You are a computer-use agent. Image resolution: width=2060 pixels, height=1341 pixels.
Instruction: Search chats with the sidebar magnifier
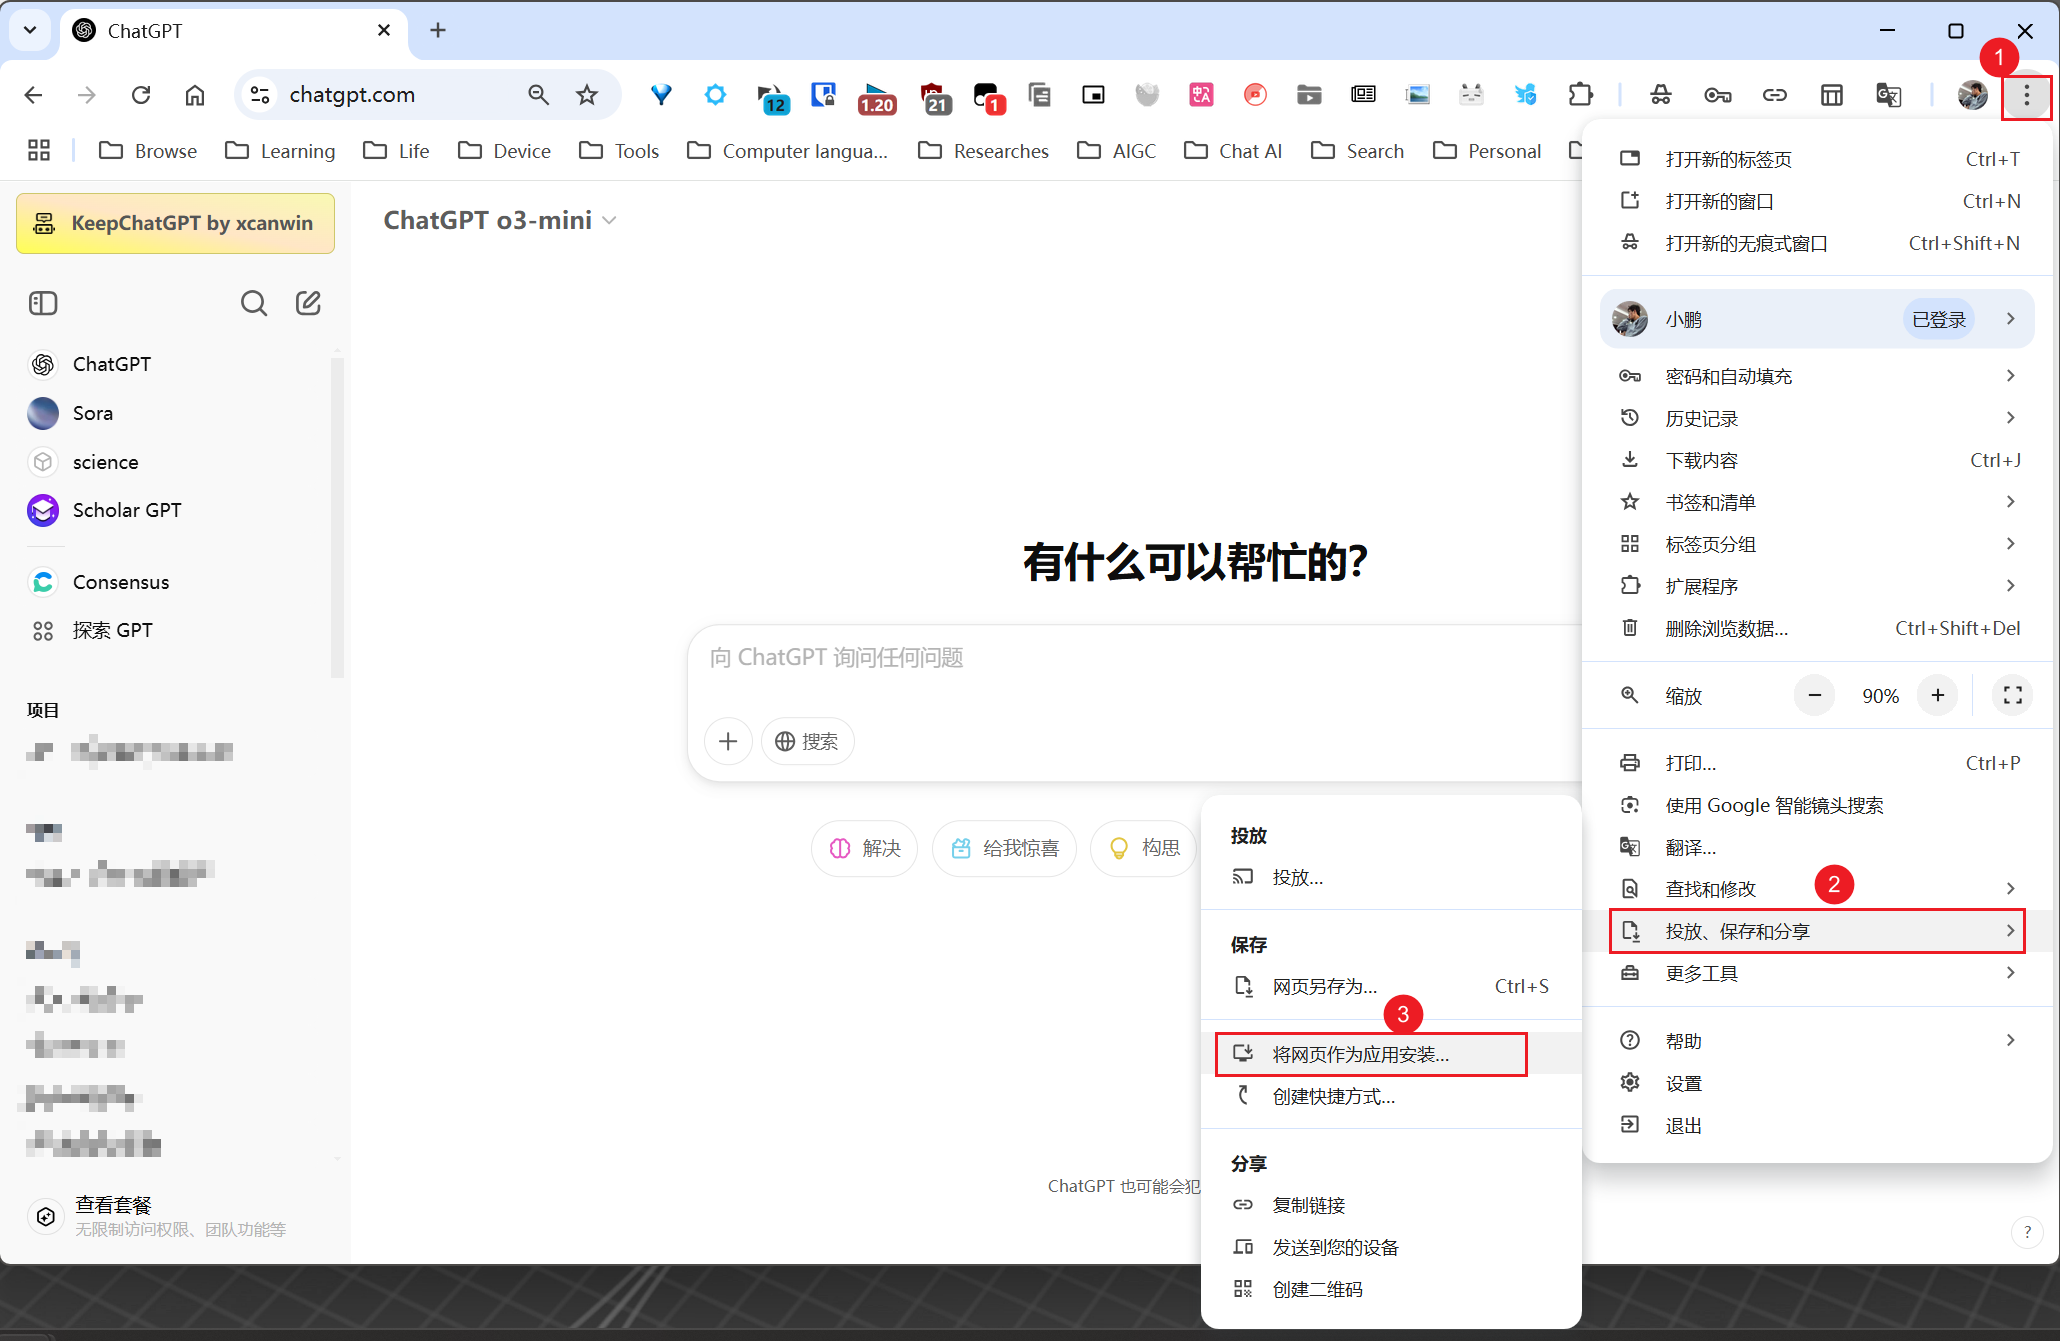pyautogui.click(x=254, y=303)
